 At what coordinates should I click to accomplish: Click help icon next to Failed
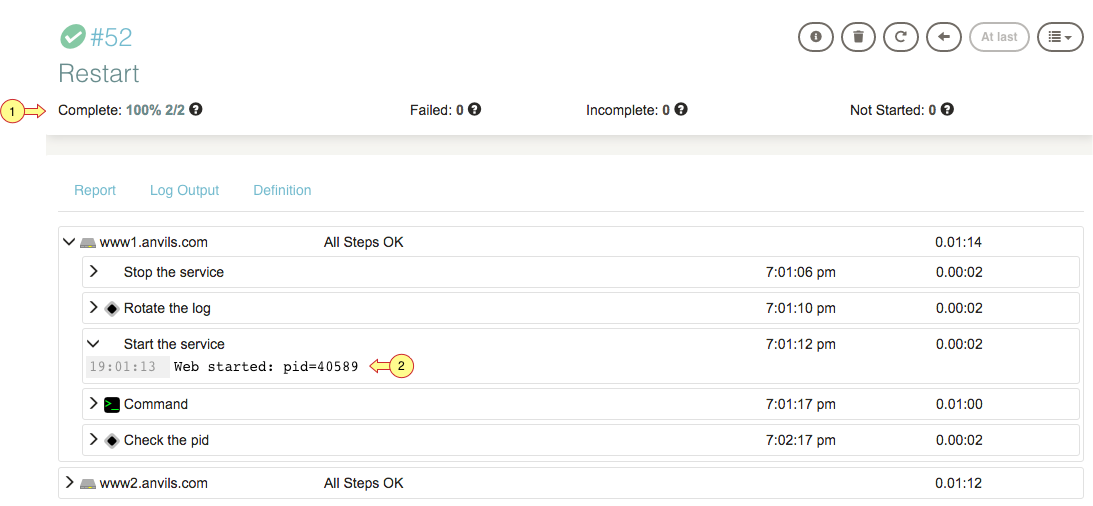click(x=475, y=109)
